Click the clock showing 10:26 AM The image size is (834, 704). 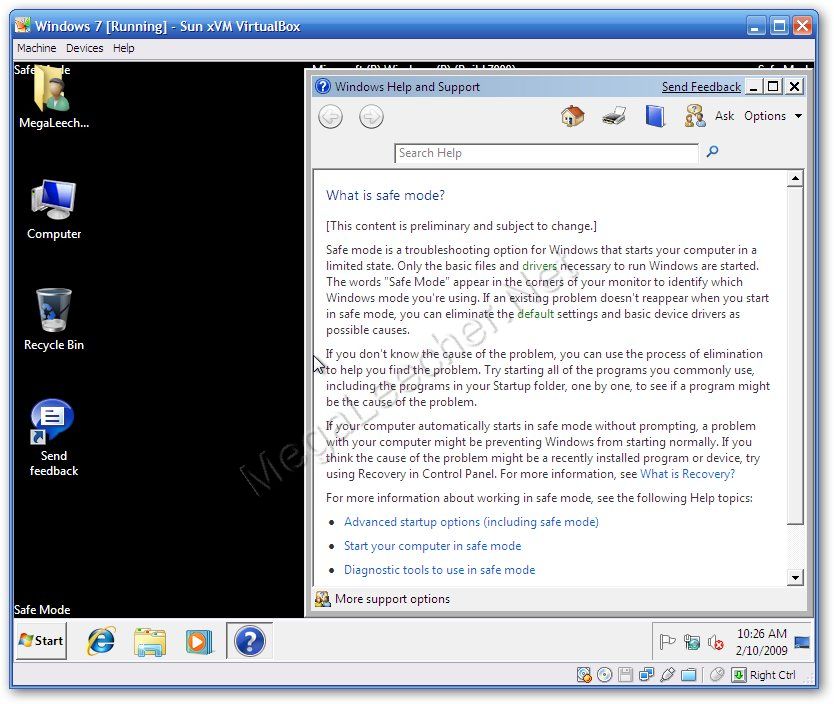point(761,642)
